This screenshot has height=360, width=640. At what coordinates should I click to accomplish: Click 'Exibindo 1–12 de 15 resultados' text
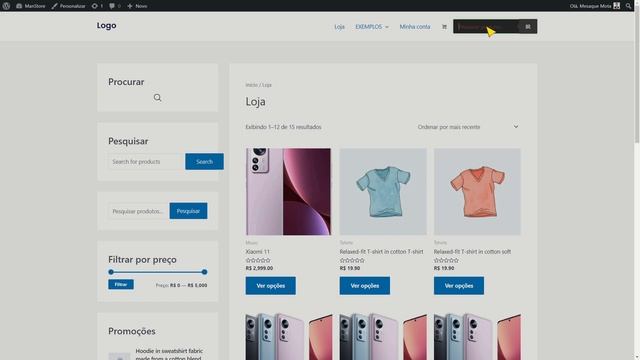coord(283,127)
